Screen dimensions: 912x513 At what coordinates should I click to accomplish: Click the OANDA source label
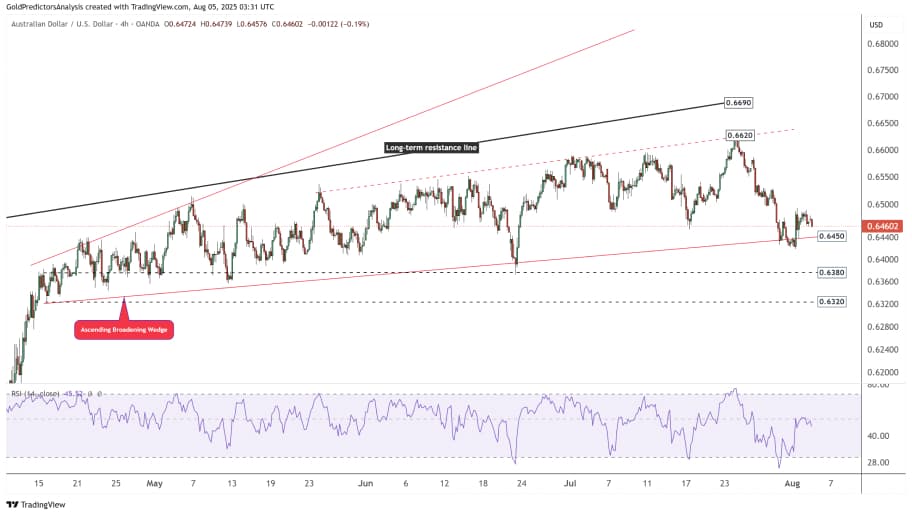click(147, 24)
